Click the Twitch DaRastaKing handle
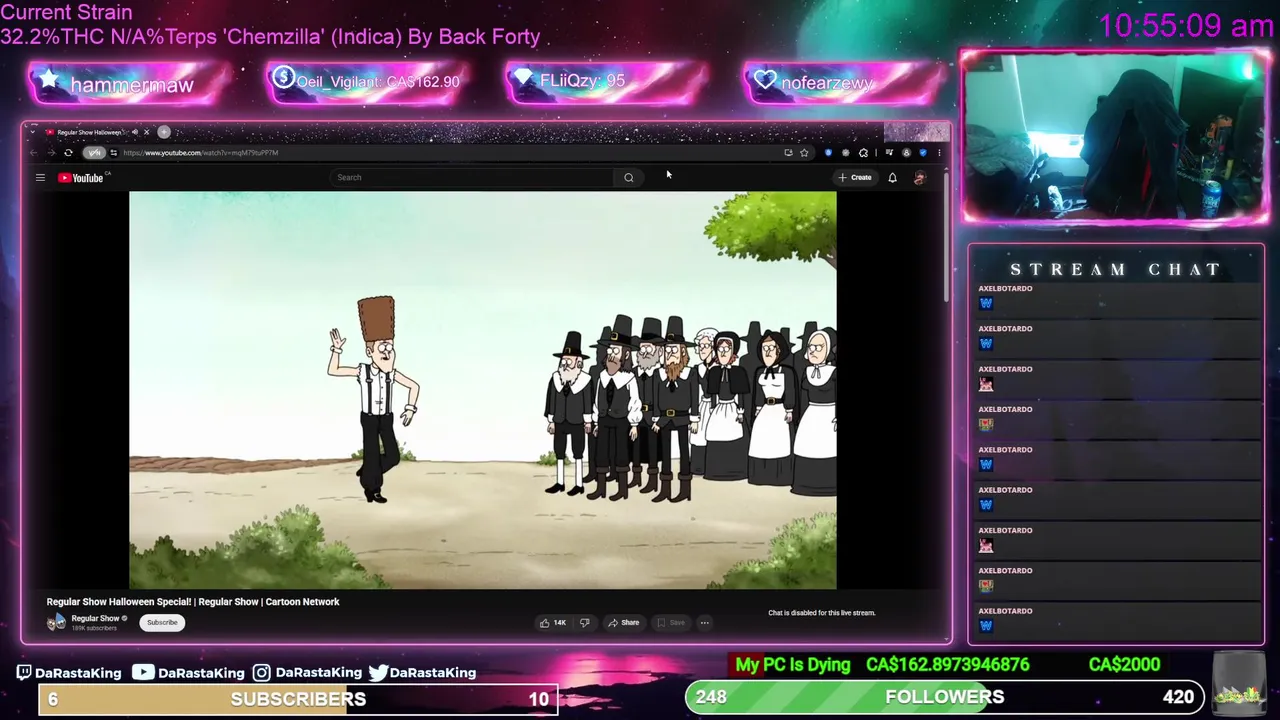Image resolution: width=1280 pixels, height=720 pixels. point(68,673)
